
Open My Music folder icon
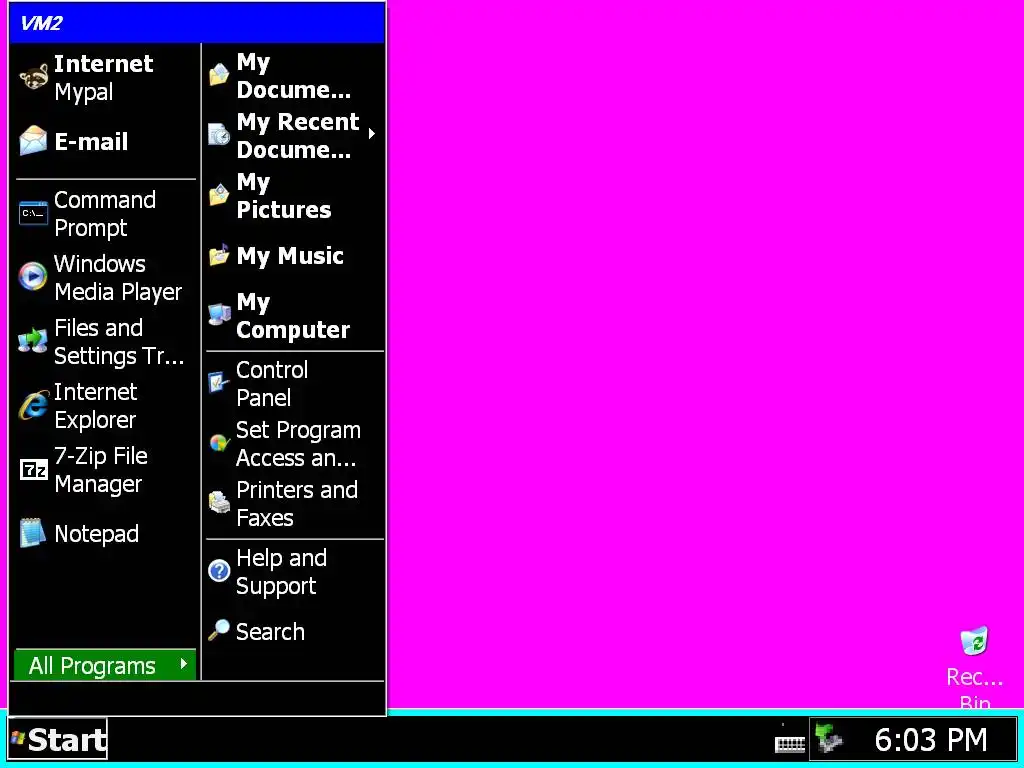point(219,255)
